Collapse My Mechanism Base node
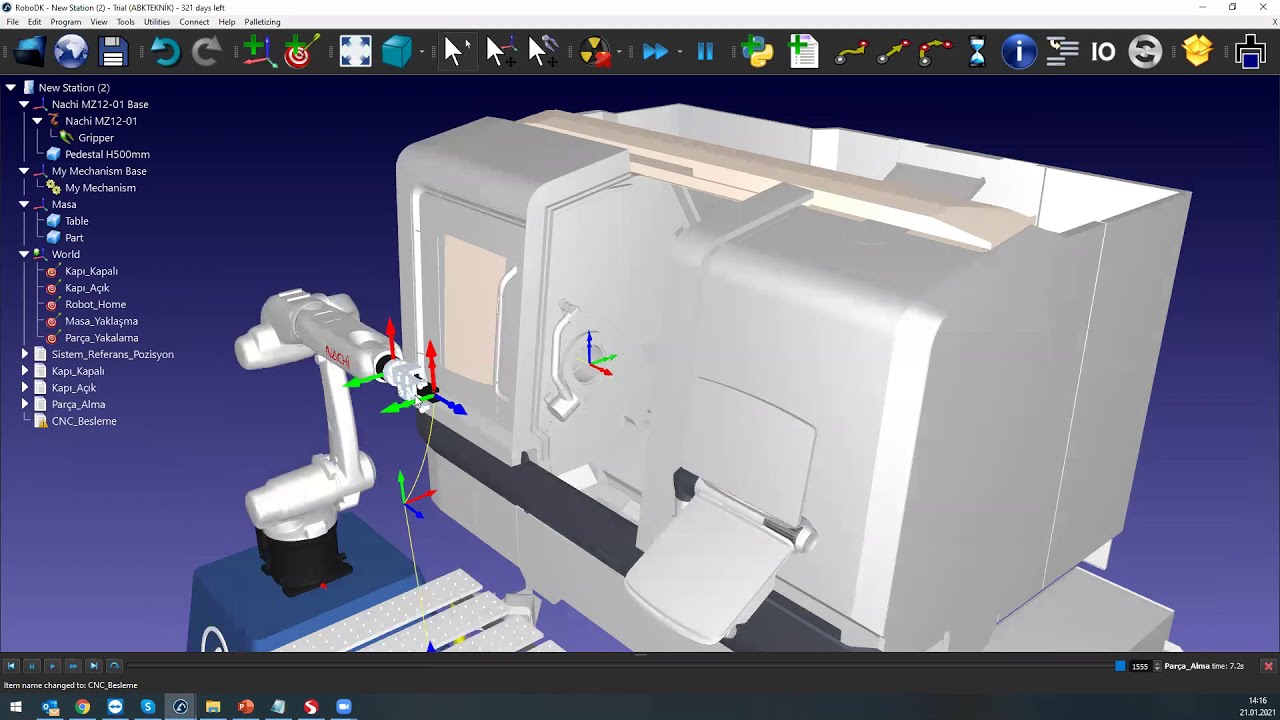1280x720 pixels. [24, 171]
